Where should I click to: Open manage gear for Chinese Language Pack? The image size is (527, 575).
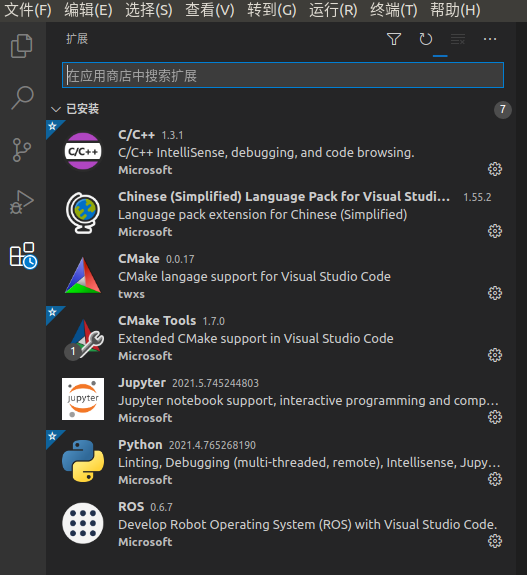point(495,231)
